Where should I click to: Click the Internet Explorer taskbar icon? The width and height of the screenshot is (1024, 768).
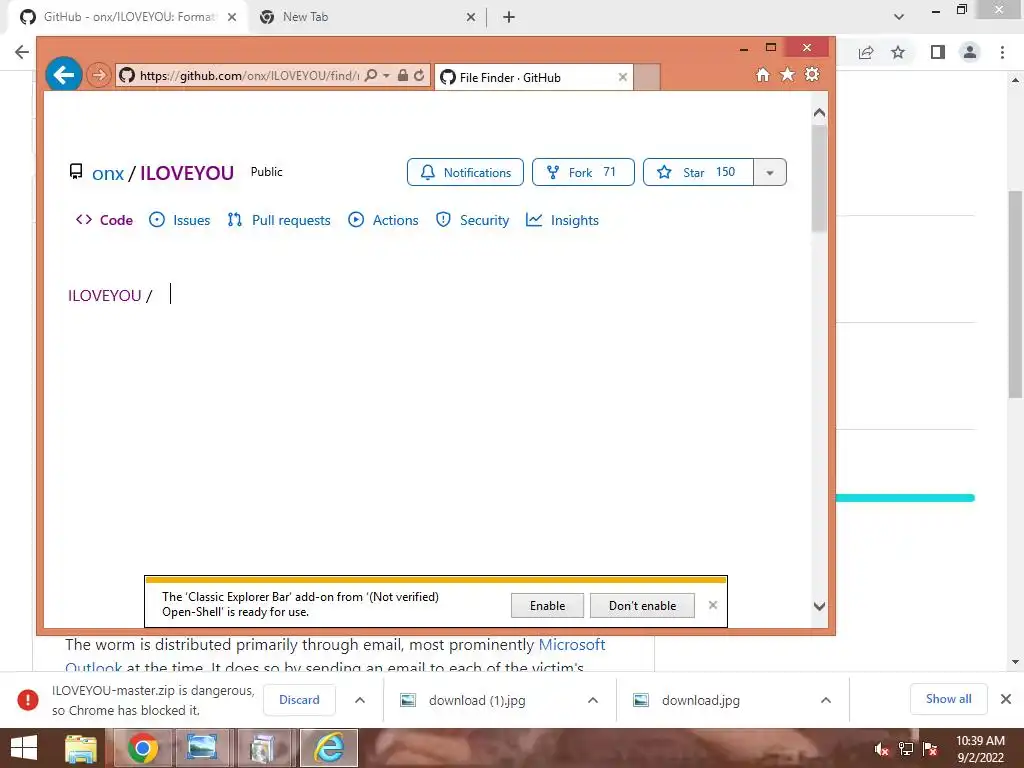coord(328,748)
